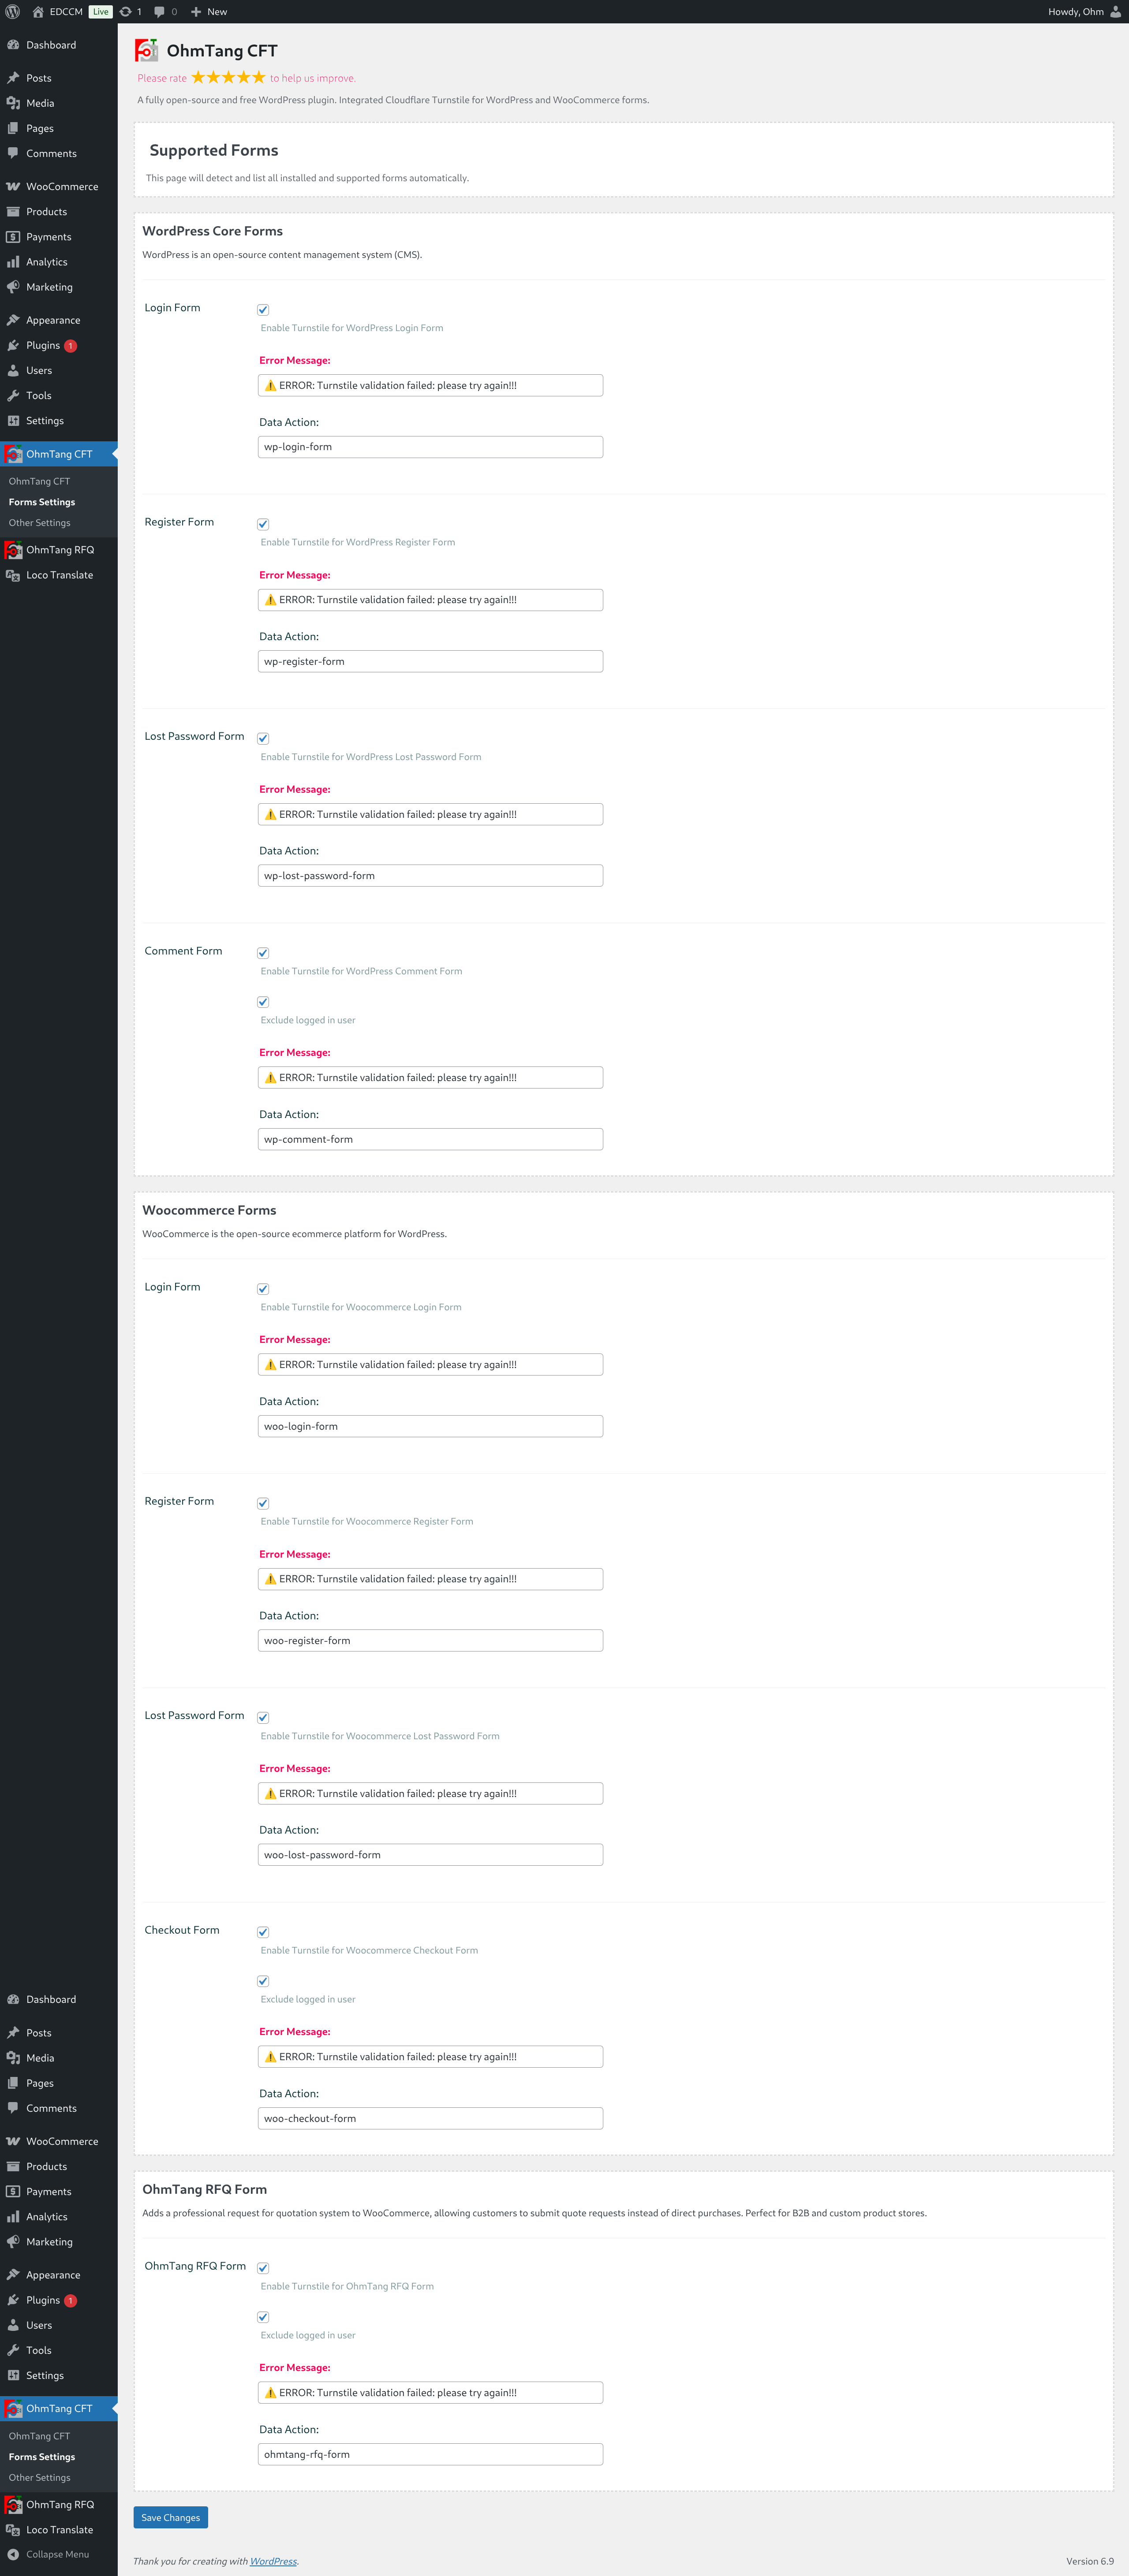
Task: Open Loco Translate from the sidebar
Action: point(59,575)
